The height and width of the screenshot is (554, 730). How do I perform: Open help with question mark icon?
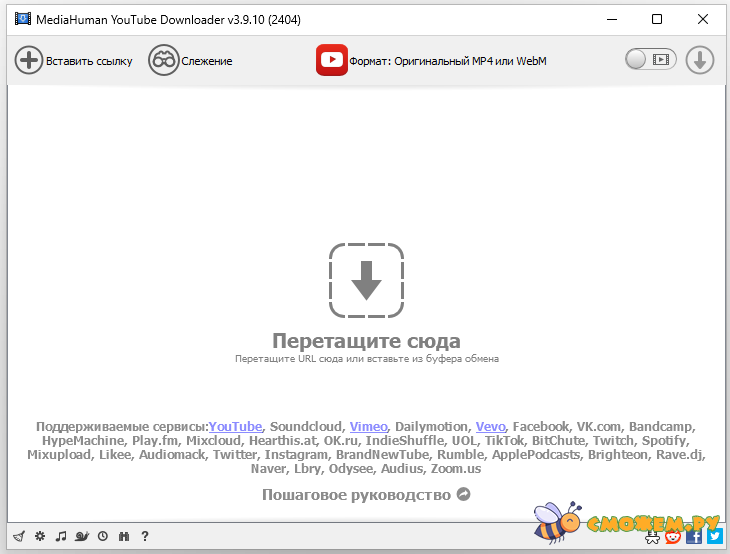[x=145, y=536]
